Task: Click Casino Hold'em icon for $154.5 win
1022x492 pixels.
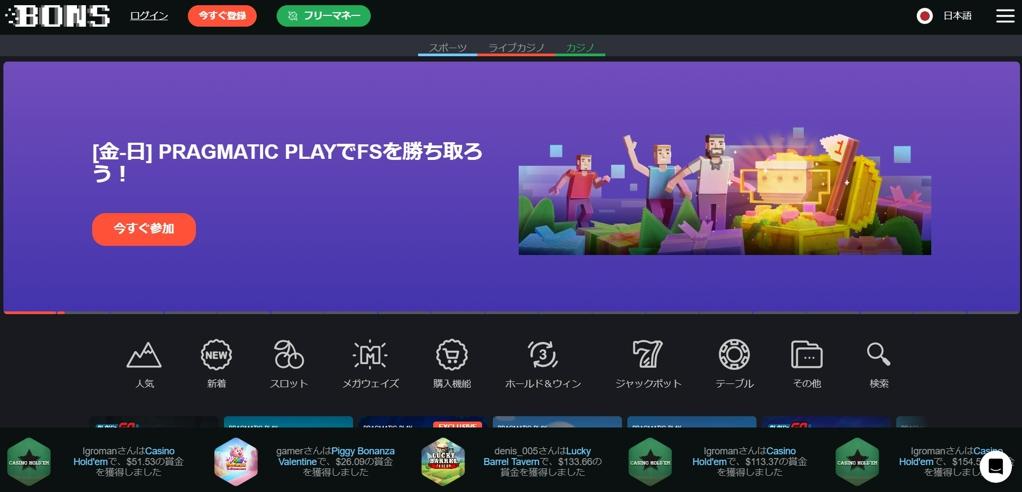Action: [x=857, y=461]
